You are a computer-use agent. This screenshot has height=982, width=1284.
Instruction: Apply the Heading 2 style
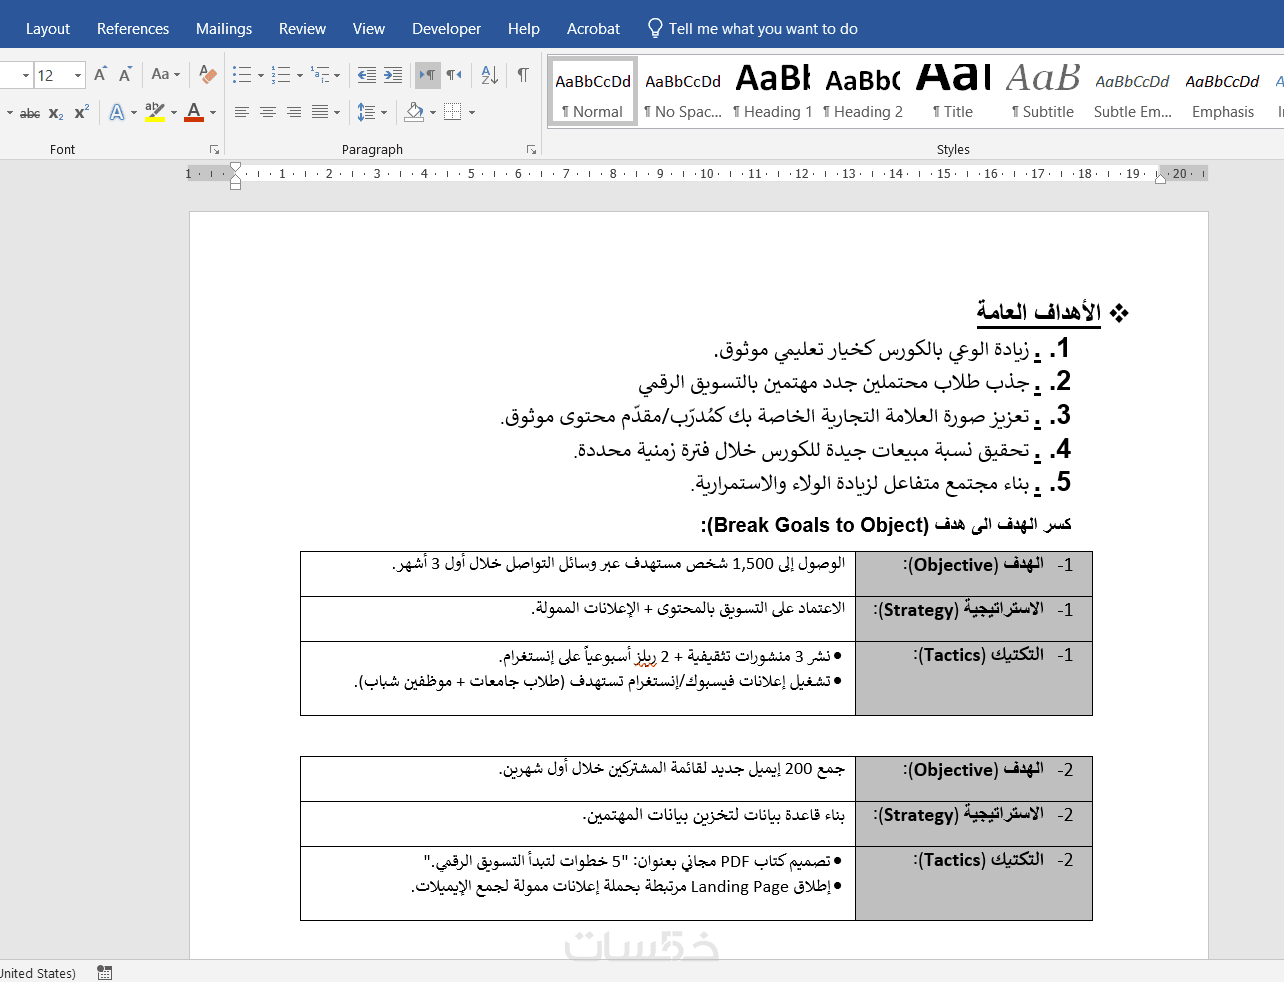pos(863,91)
